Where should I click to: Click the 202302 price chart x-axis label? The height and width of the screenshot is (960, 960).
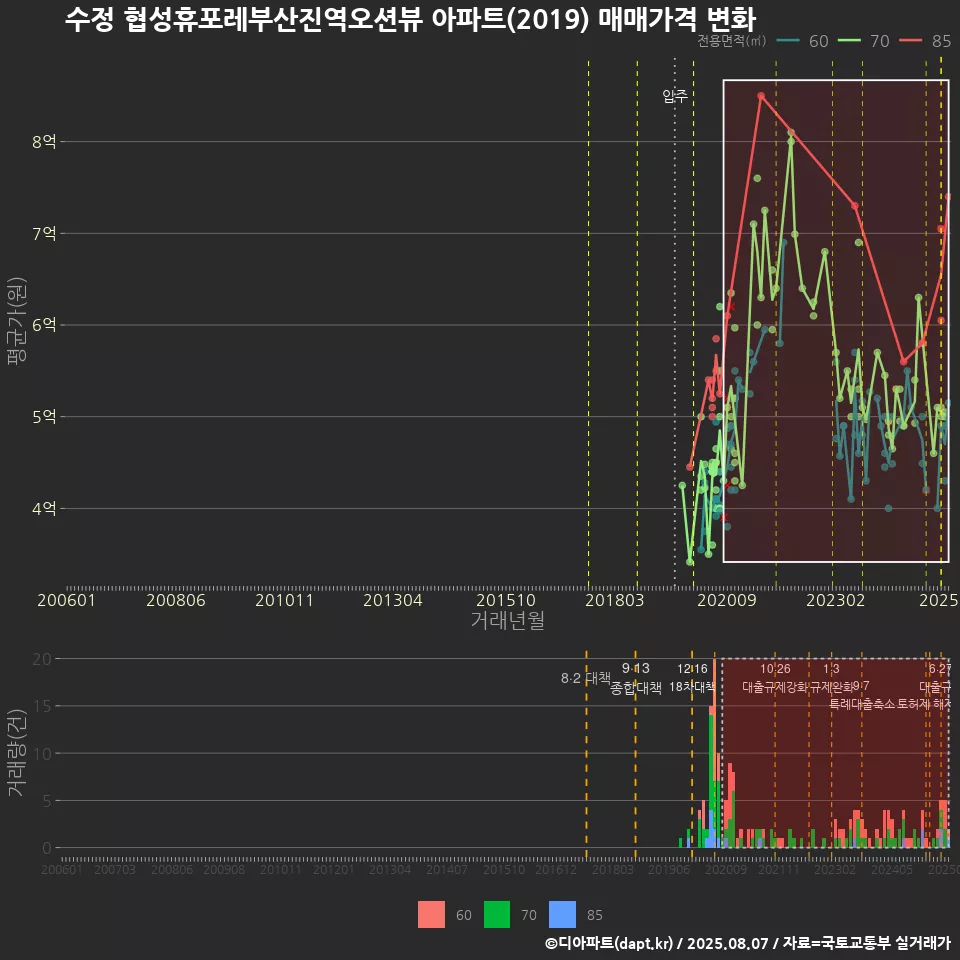click(x=836, y=600)
